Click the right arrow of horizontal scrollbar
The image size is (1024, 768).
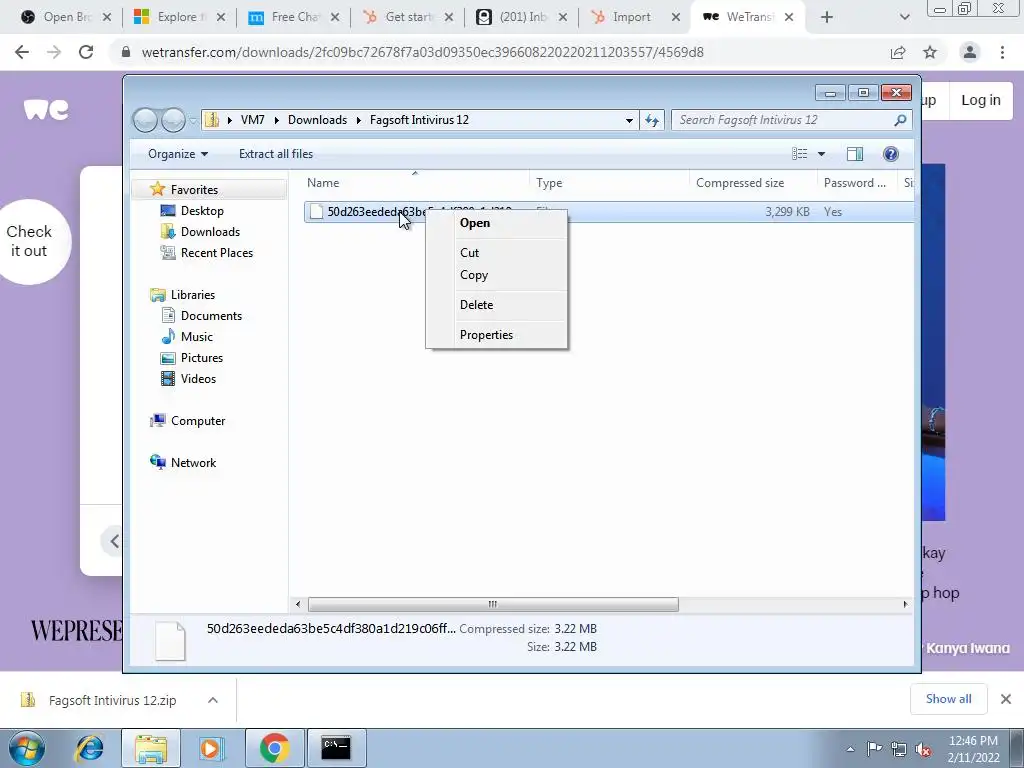tap(905, 604)
